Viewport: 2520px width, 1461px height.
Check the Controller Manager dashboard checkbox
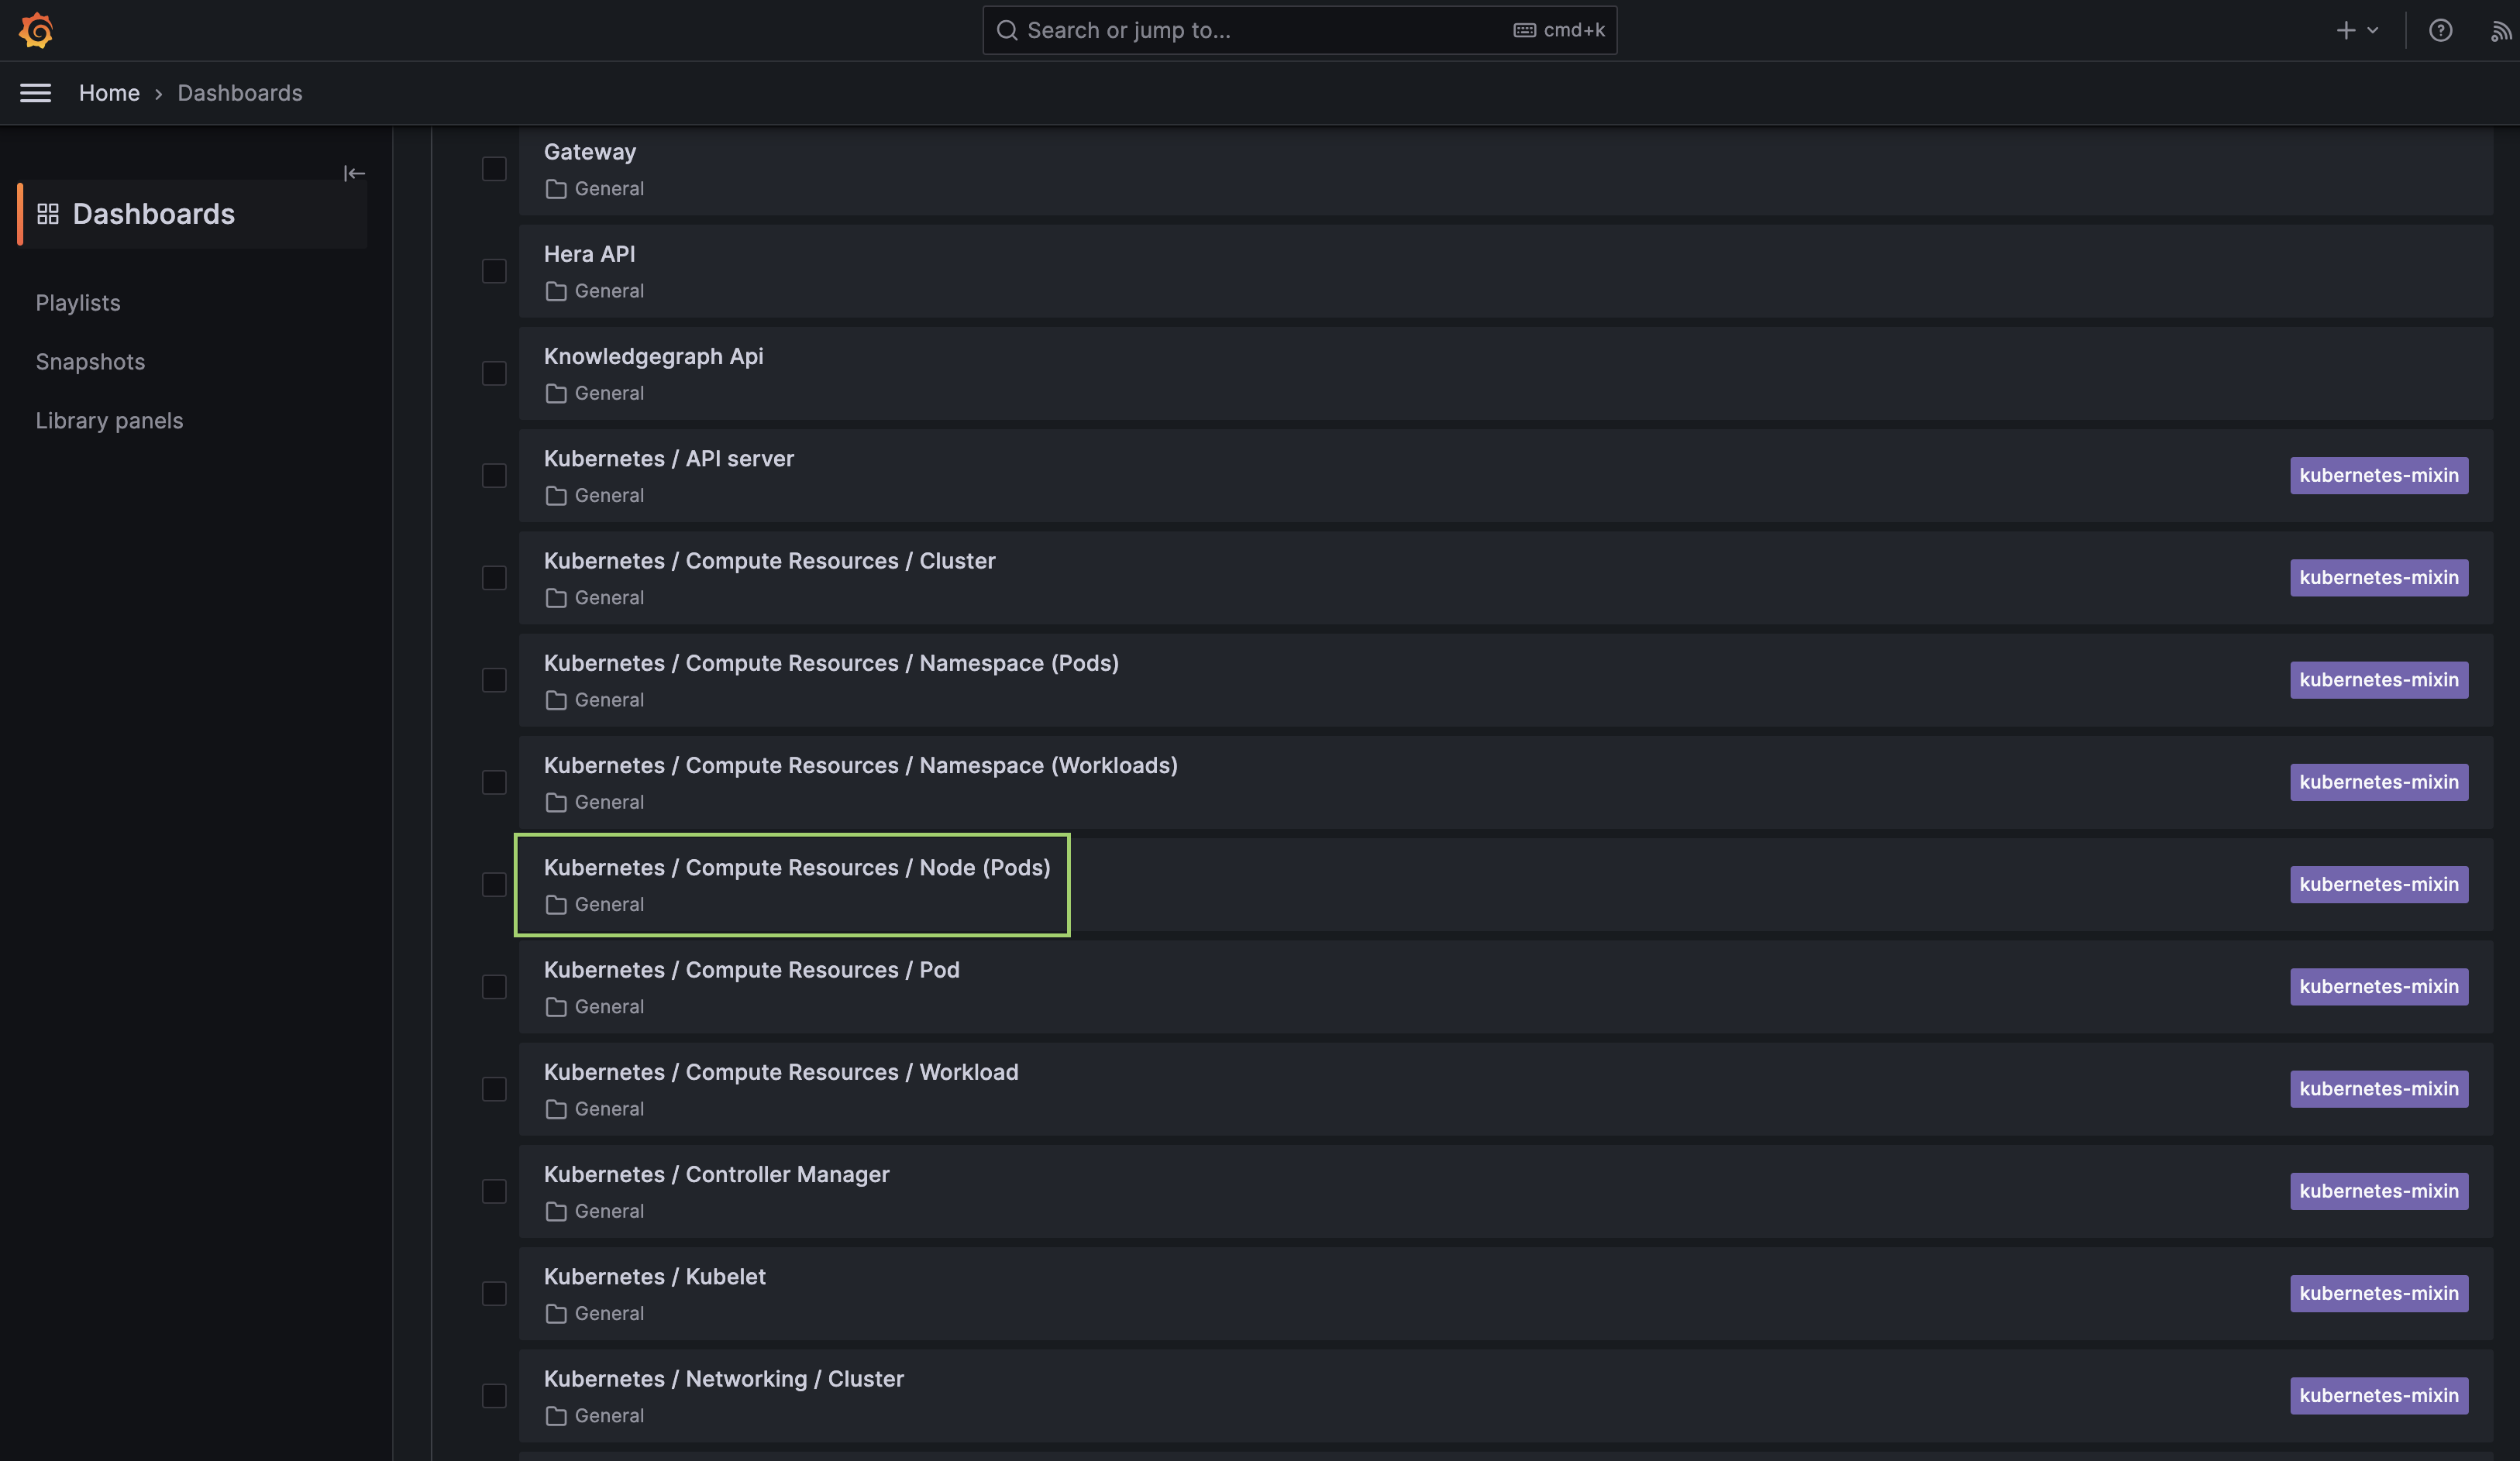click(494, 1191)
